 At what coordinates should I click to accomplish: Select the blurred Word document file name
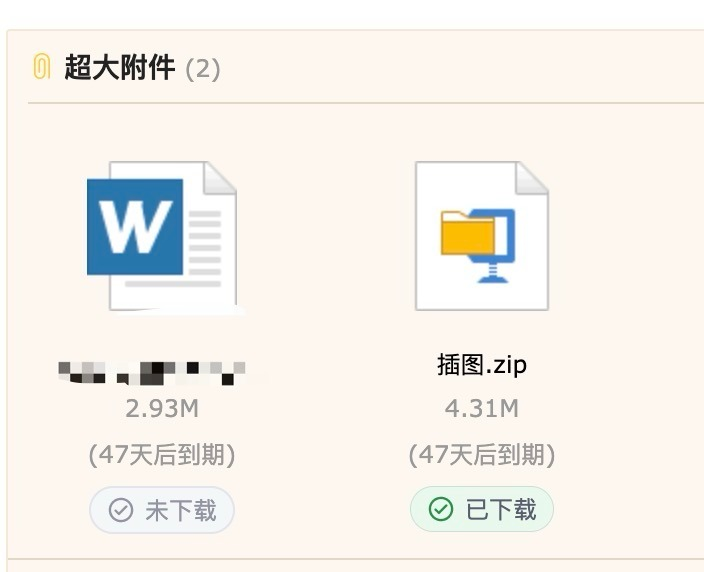[x=152, y=372]
